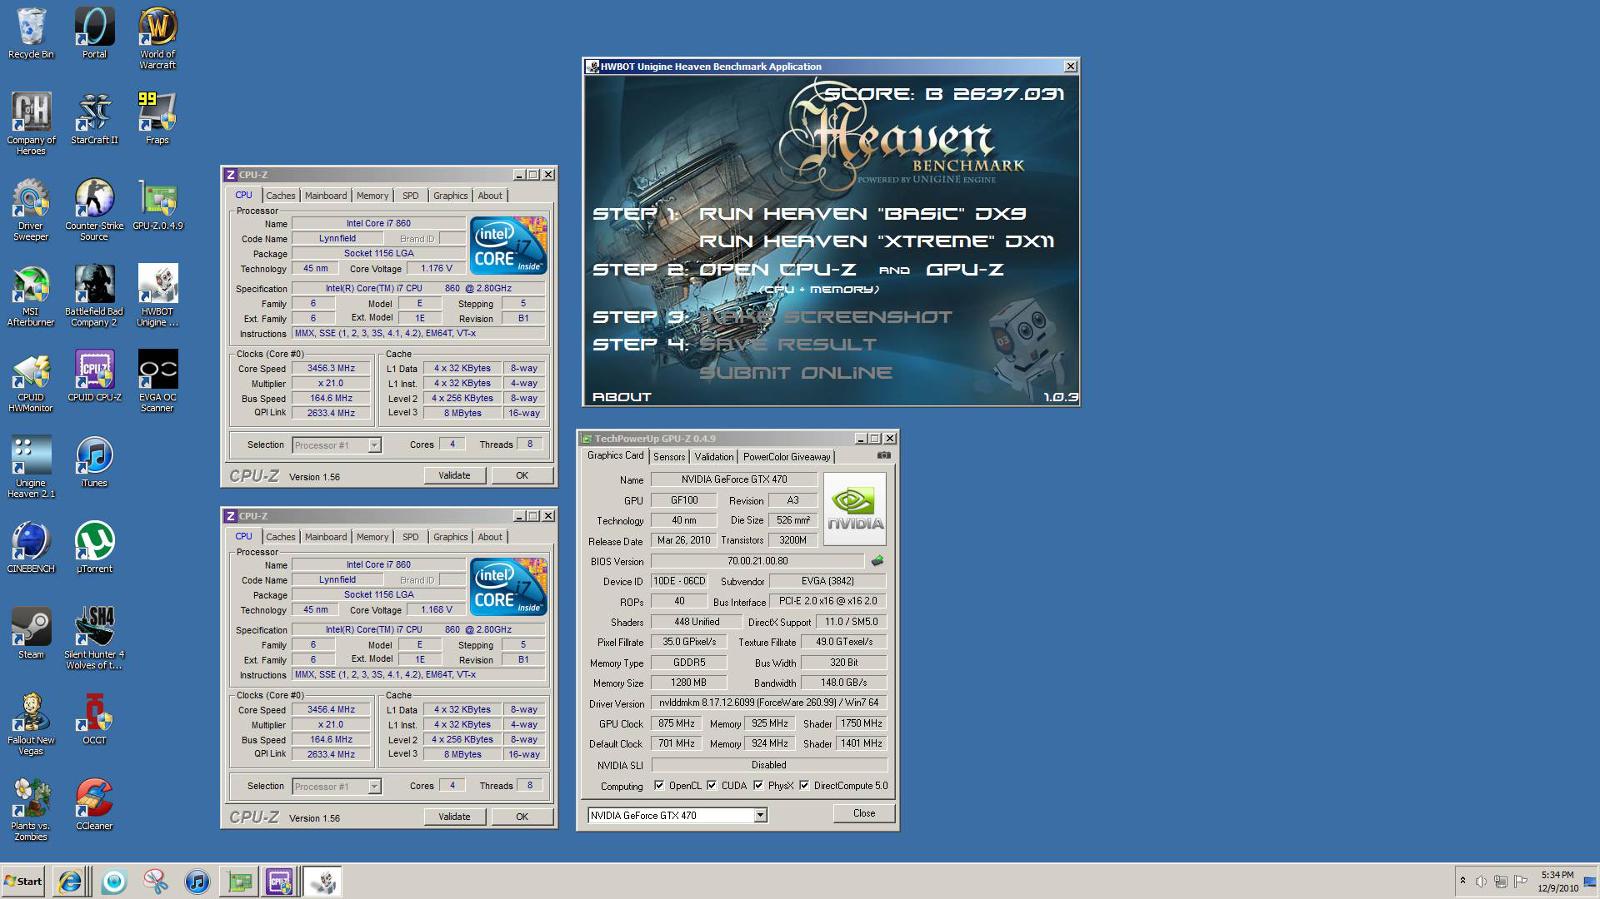
Task: Open µTorrent desktop icon
Action: (x=94, y=547)
